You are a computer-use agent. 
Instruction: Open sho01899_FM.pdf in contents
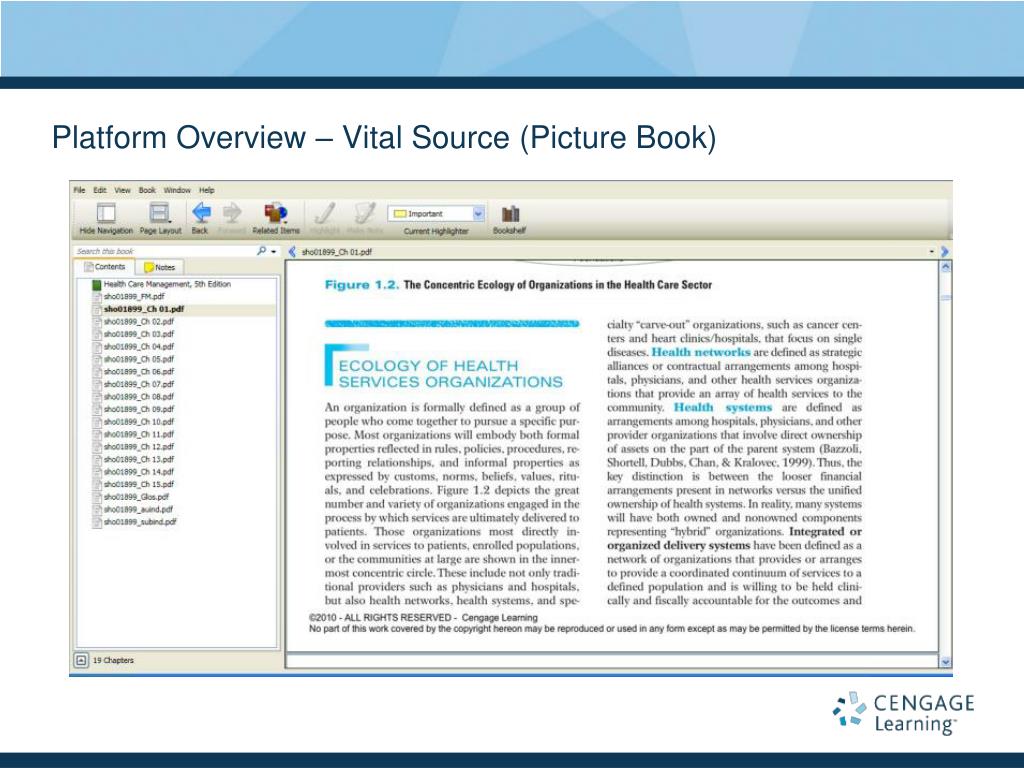click(129, 296)
